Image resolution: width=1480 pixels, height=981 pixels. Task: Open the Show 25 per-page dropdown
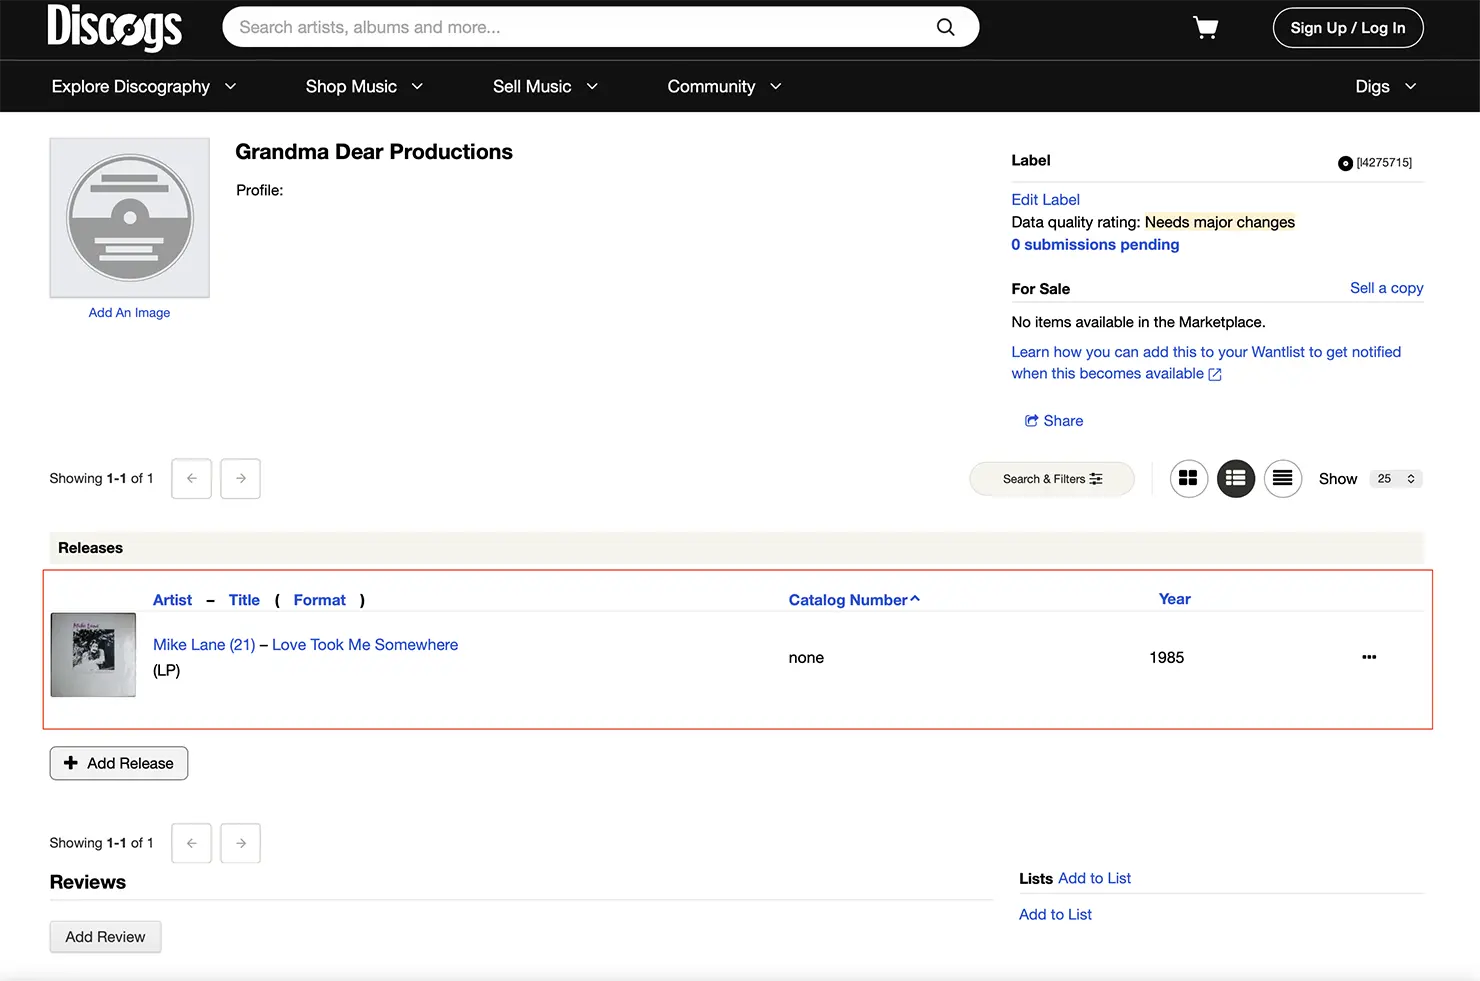(x=1395, y=479)
